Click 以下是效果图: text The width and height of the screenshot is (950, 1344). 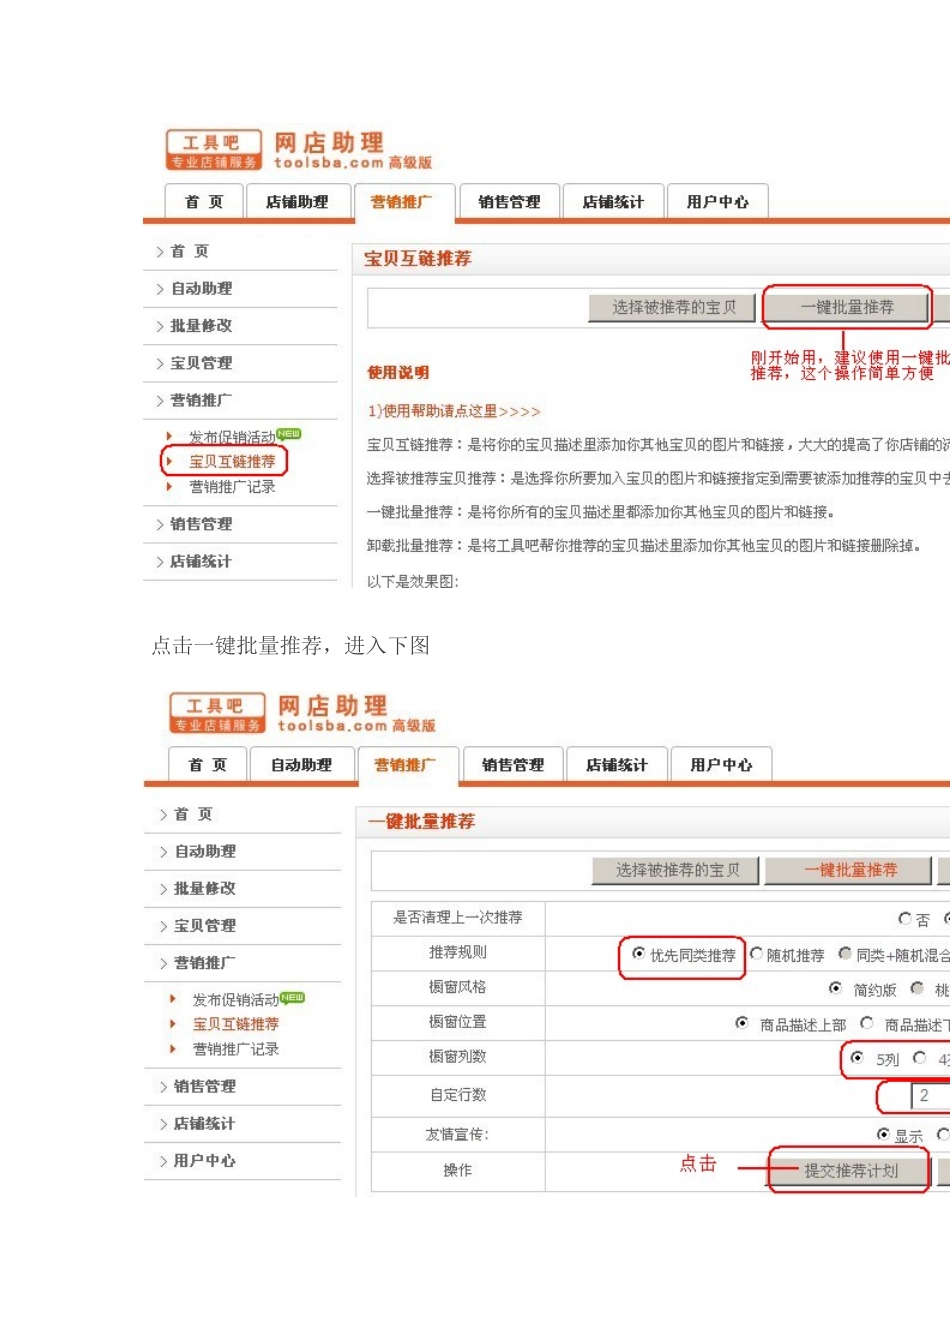412,581
